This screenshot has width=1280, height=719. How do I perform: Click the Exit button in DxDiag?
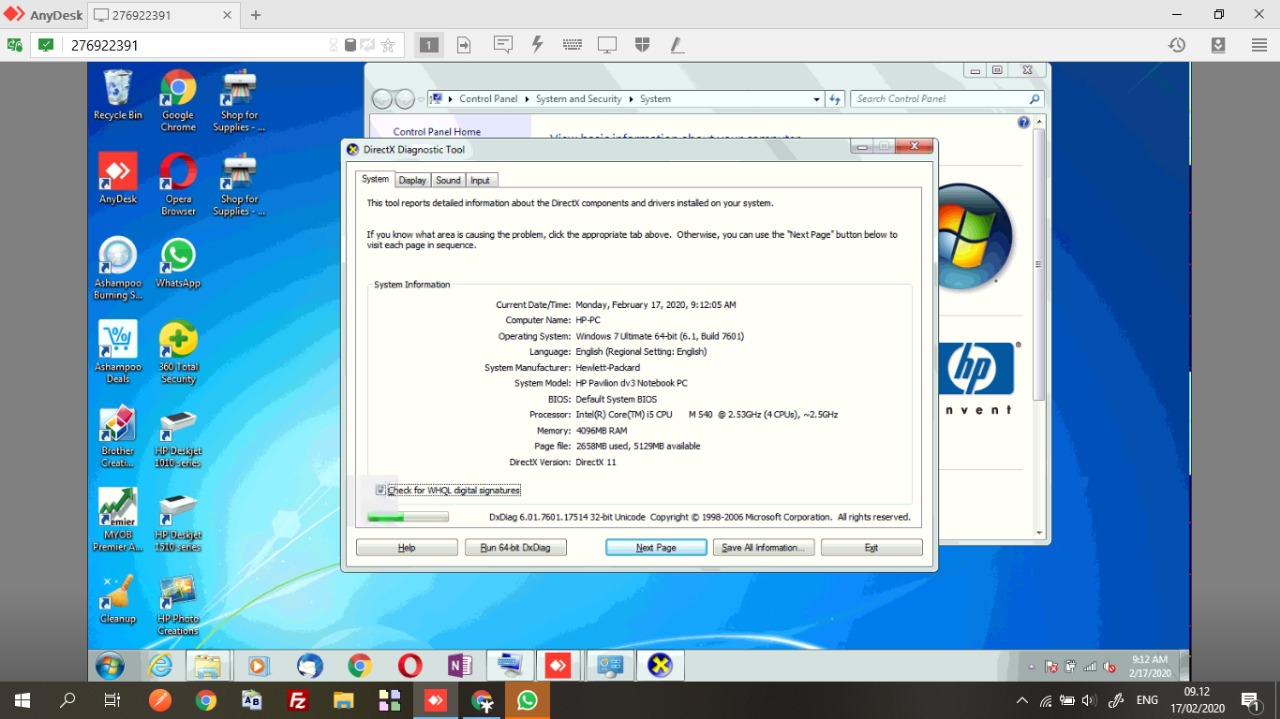[x=871, y=548]
